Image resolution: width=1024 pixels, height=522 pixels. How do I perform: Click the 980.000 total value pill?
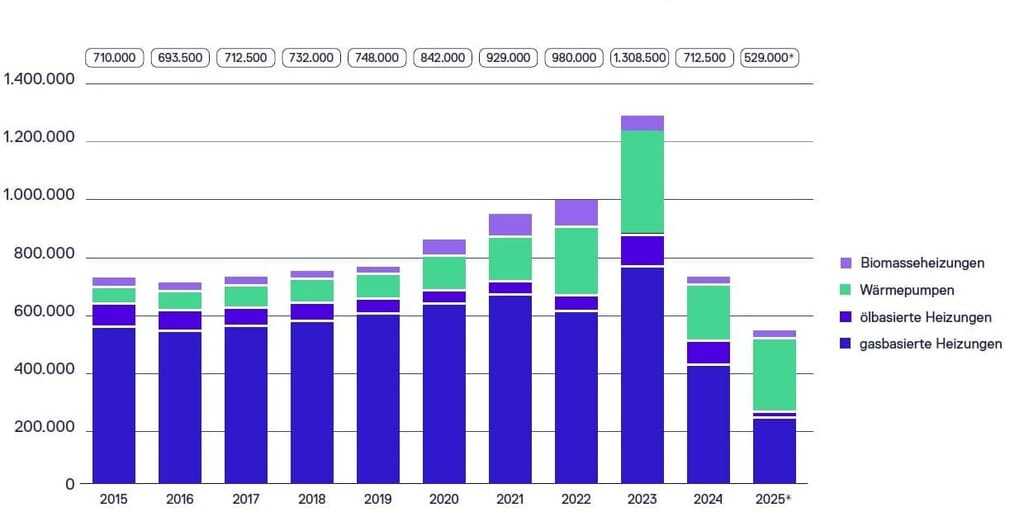tap(574, 58)
